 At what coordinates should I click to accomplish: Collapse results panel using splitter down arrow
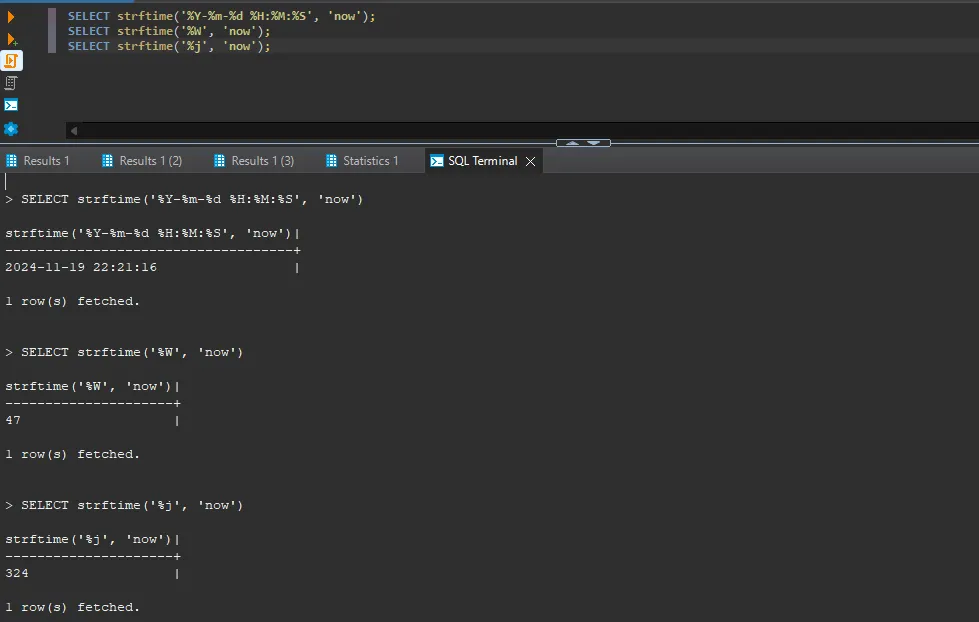tap(594, 143)
